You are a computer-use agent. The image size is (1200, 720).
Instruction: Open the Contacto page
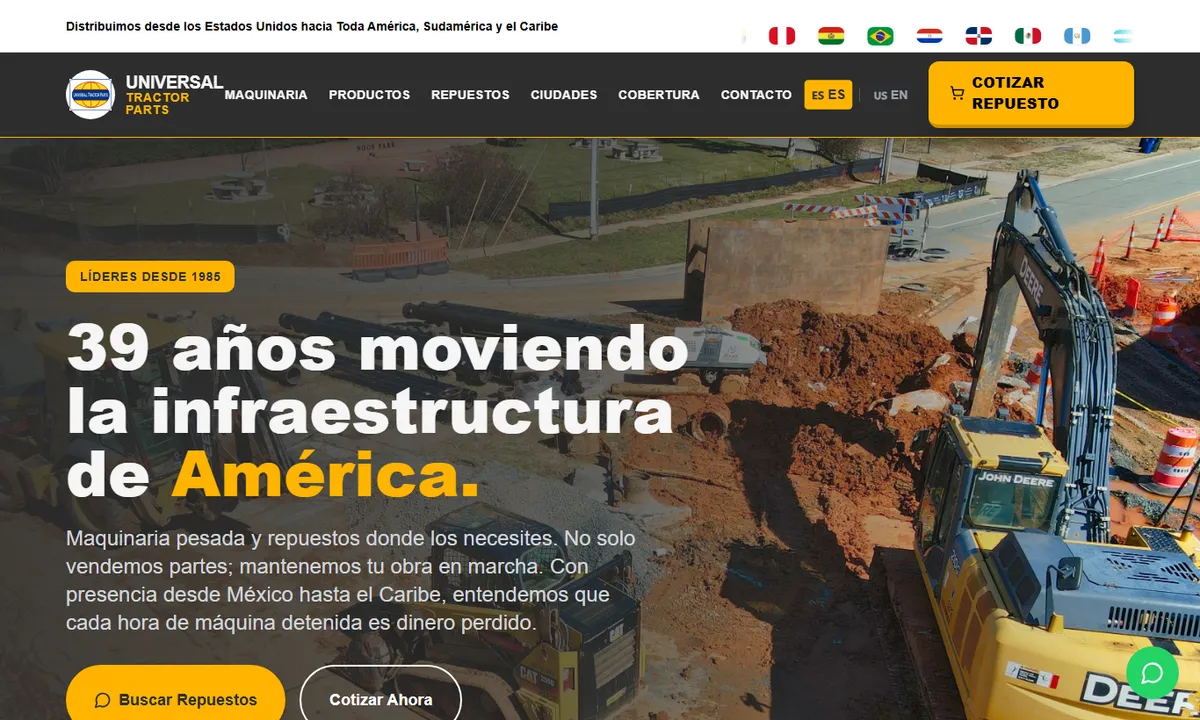tap(756, 95)
